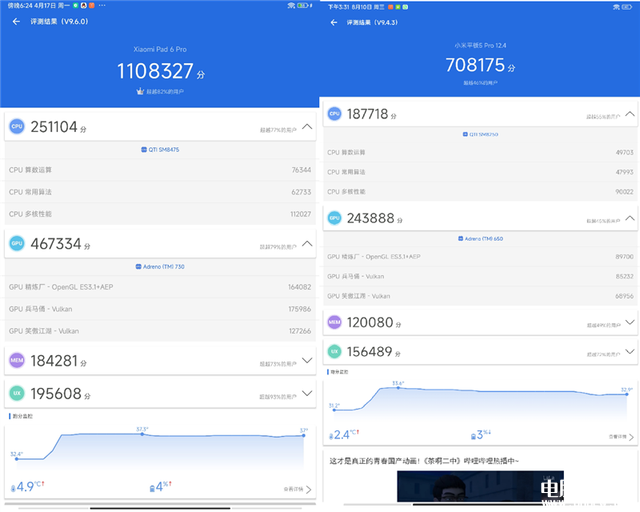Click the GPU badge icon next to 243888

tap(334, 218)
